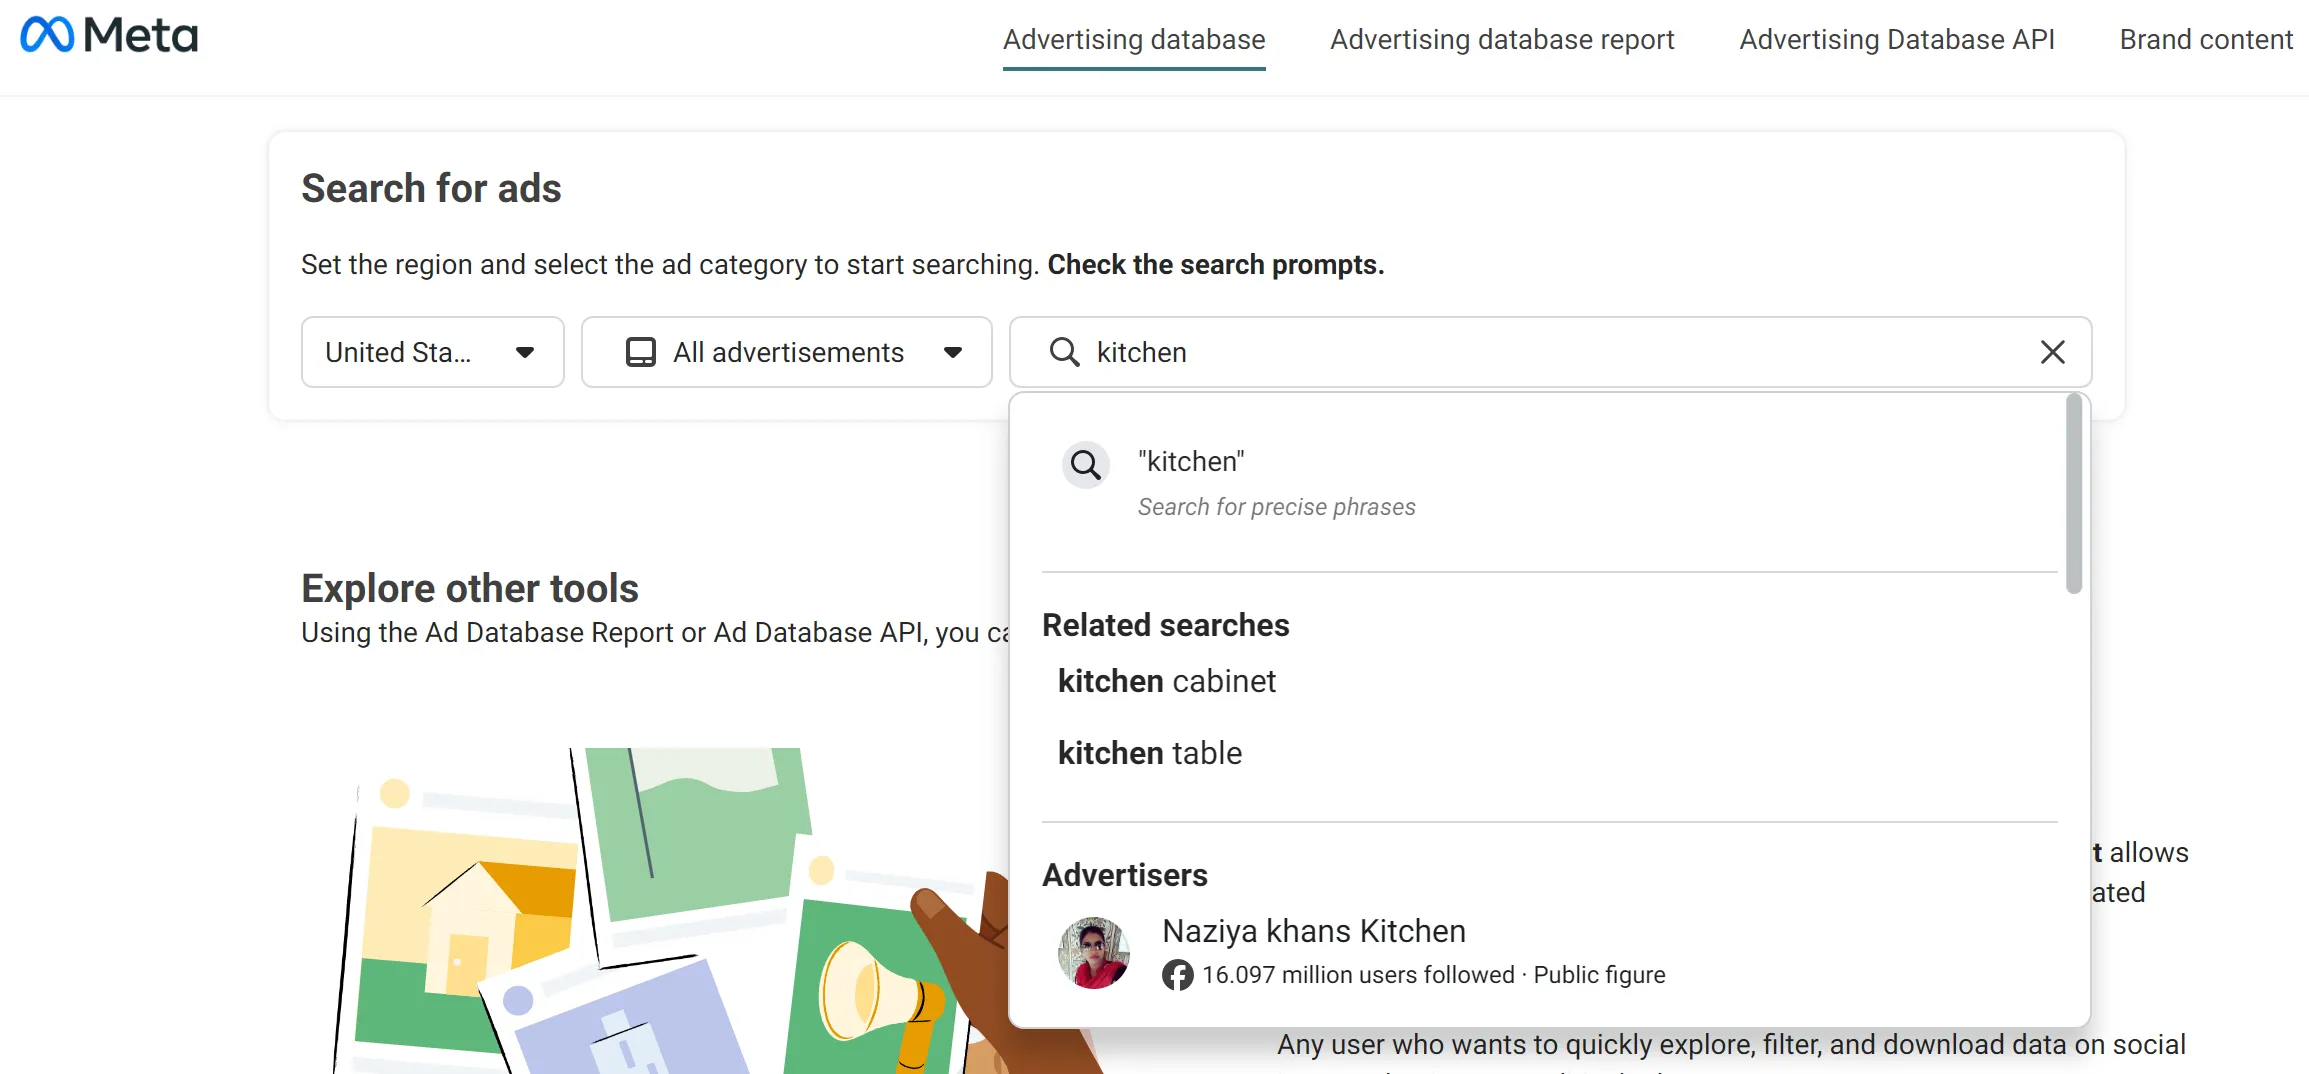
Task: Open the Advertising database tab
Action: click(1134, 40)
